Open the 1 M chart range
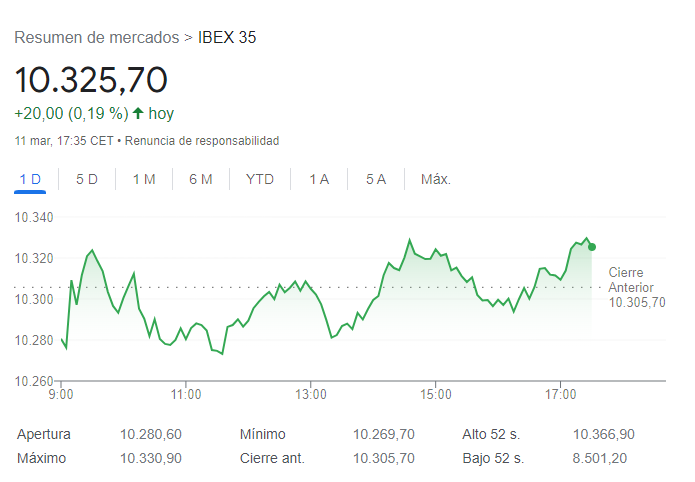 144,179
